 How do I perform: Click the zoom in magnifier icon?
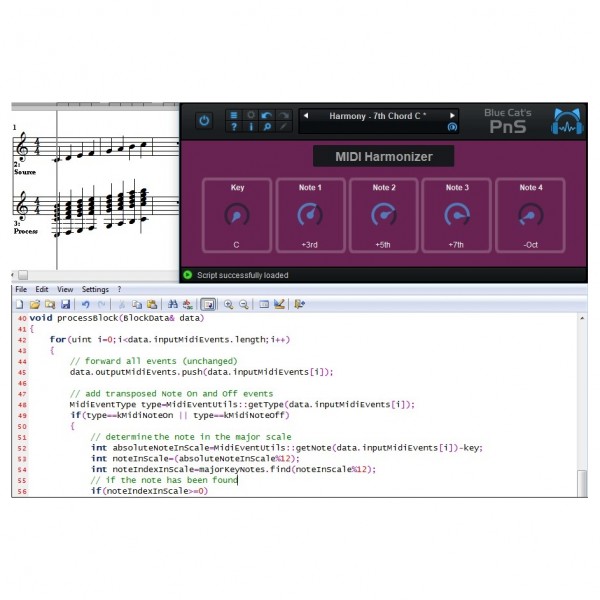click(x=228, y=304)
